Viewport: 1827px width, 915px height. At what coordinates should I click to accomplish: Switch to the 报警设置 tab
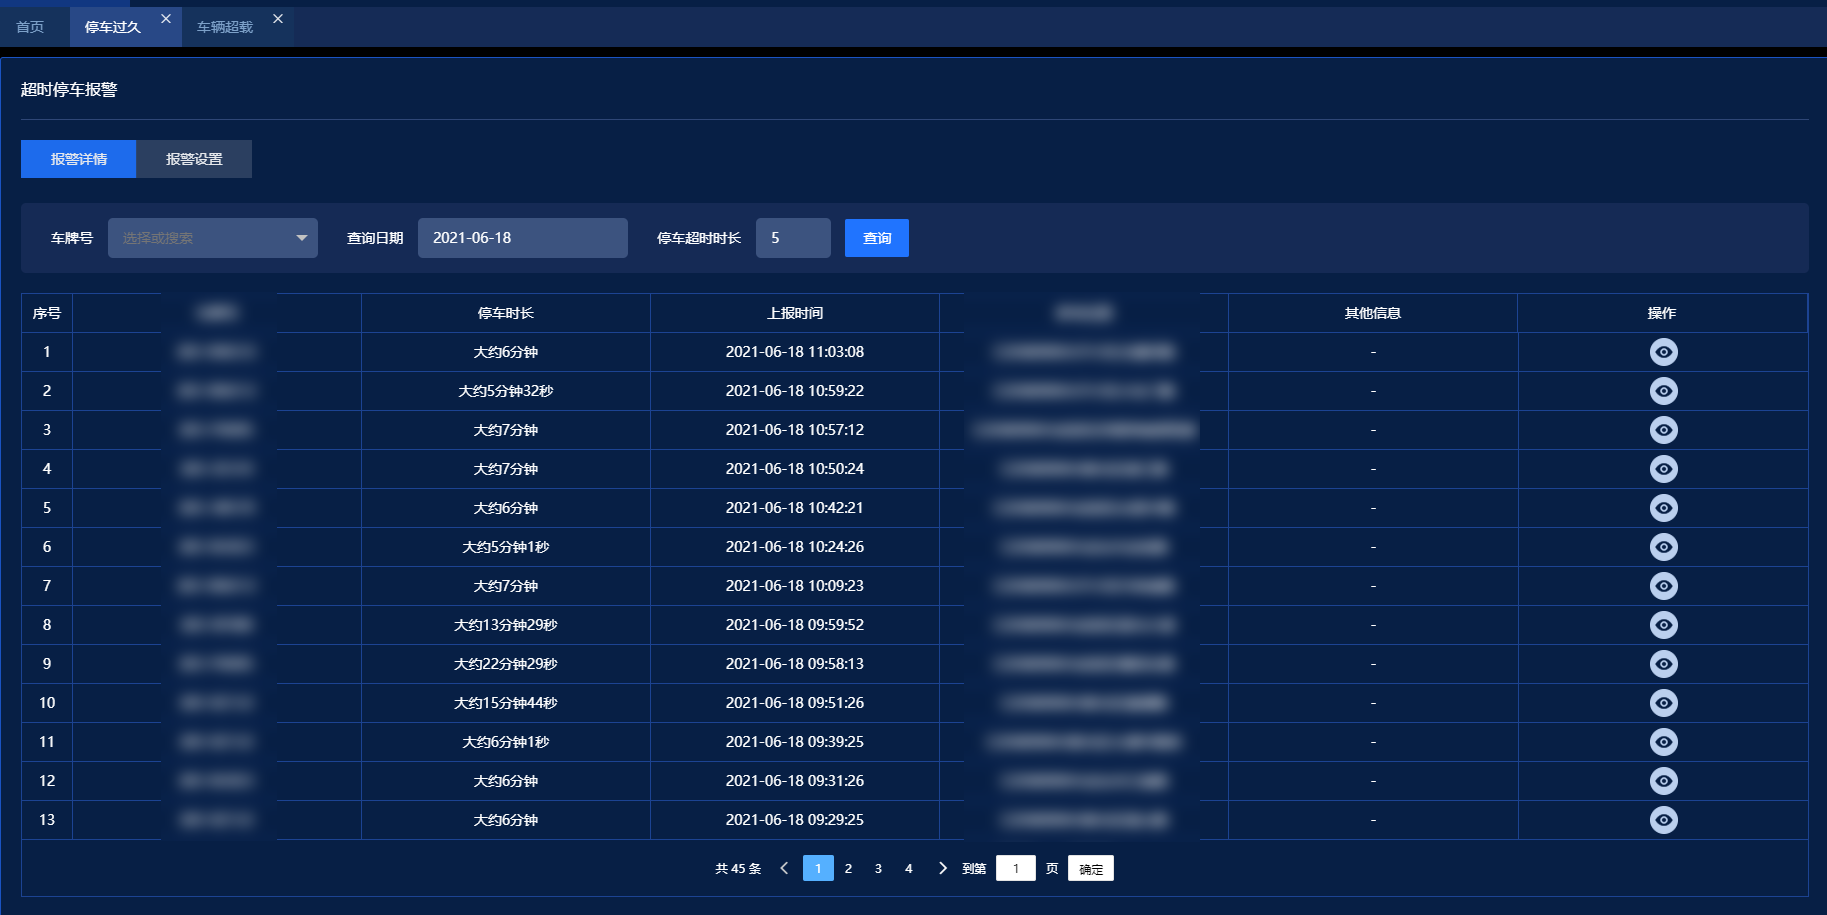(194, 159)
